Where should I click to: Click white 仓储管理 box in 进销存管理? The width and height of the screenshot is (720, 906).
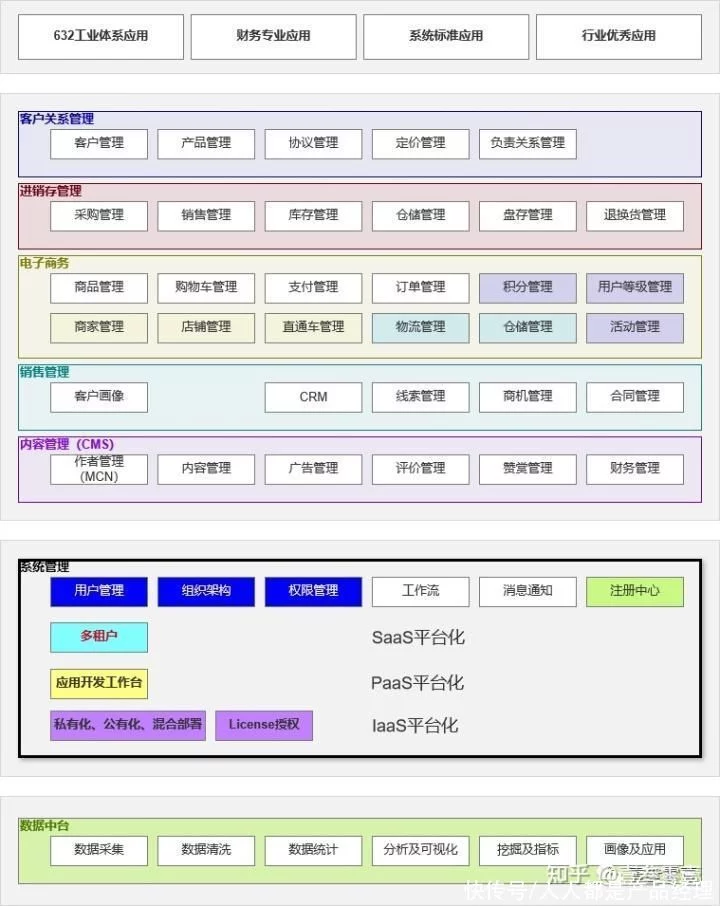pyautogui.click(x=421, y=216)
